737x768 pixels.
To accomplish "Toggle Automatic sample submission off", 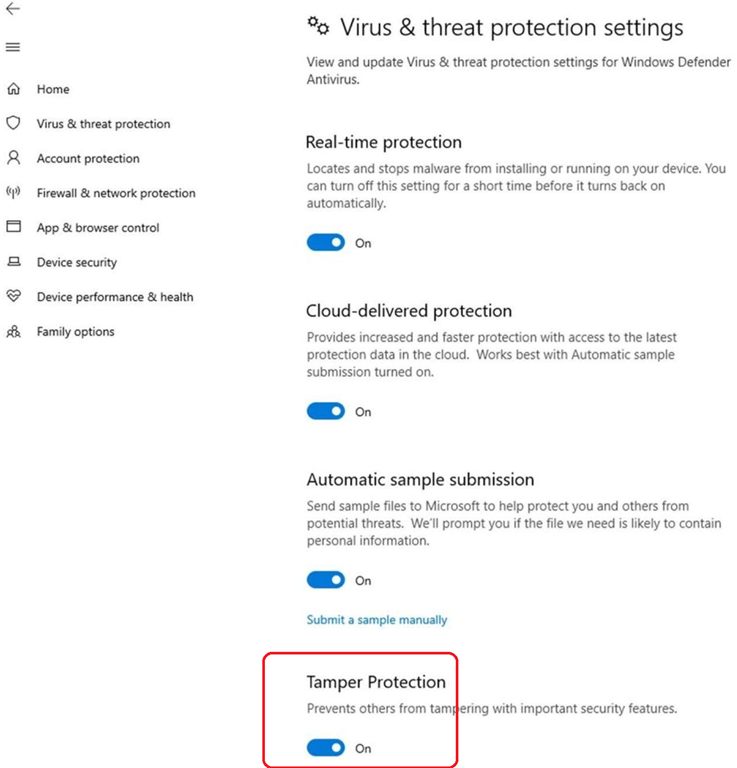I will click(x=326, y=580).
